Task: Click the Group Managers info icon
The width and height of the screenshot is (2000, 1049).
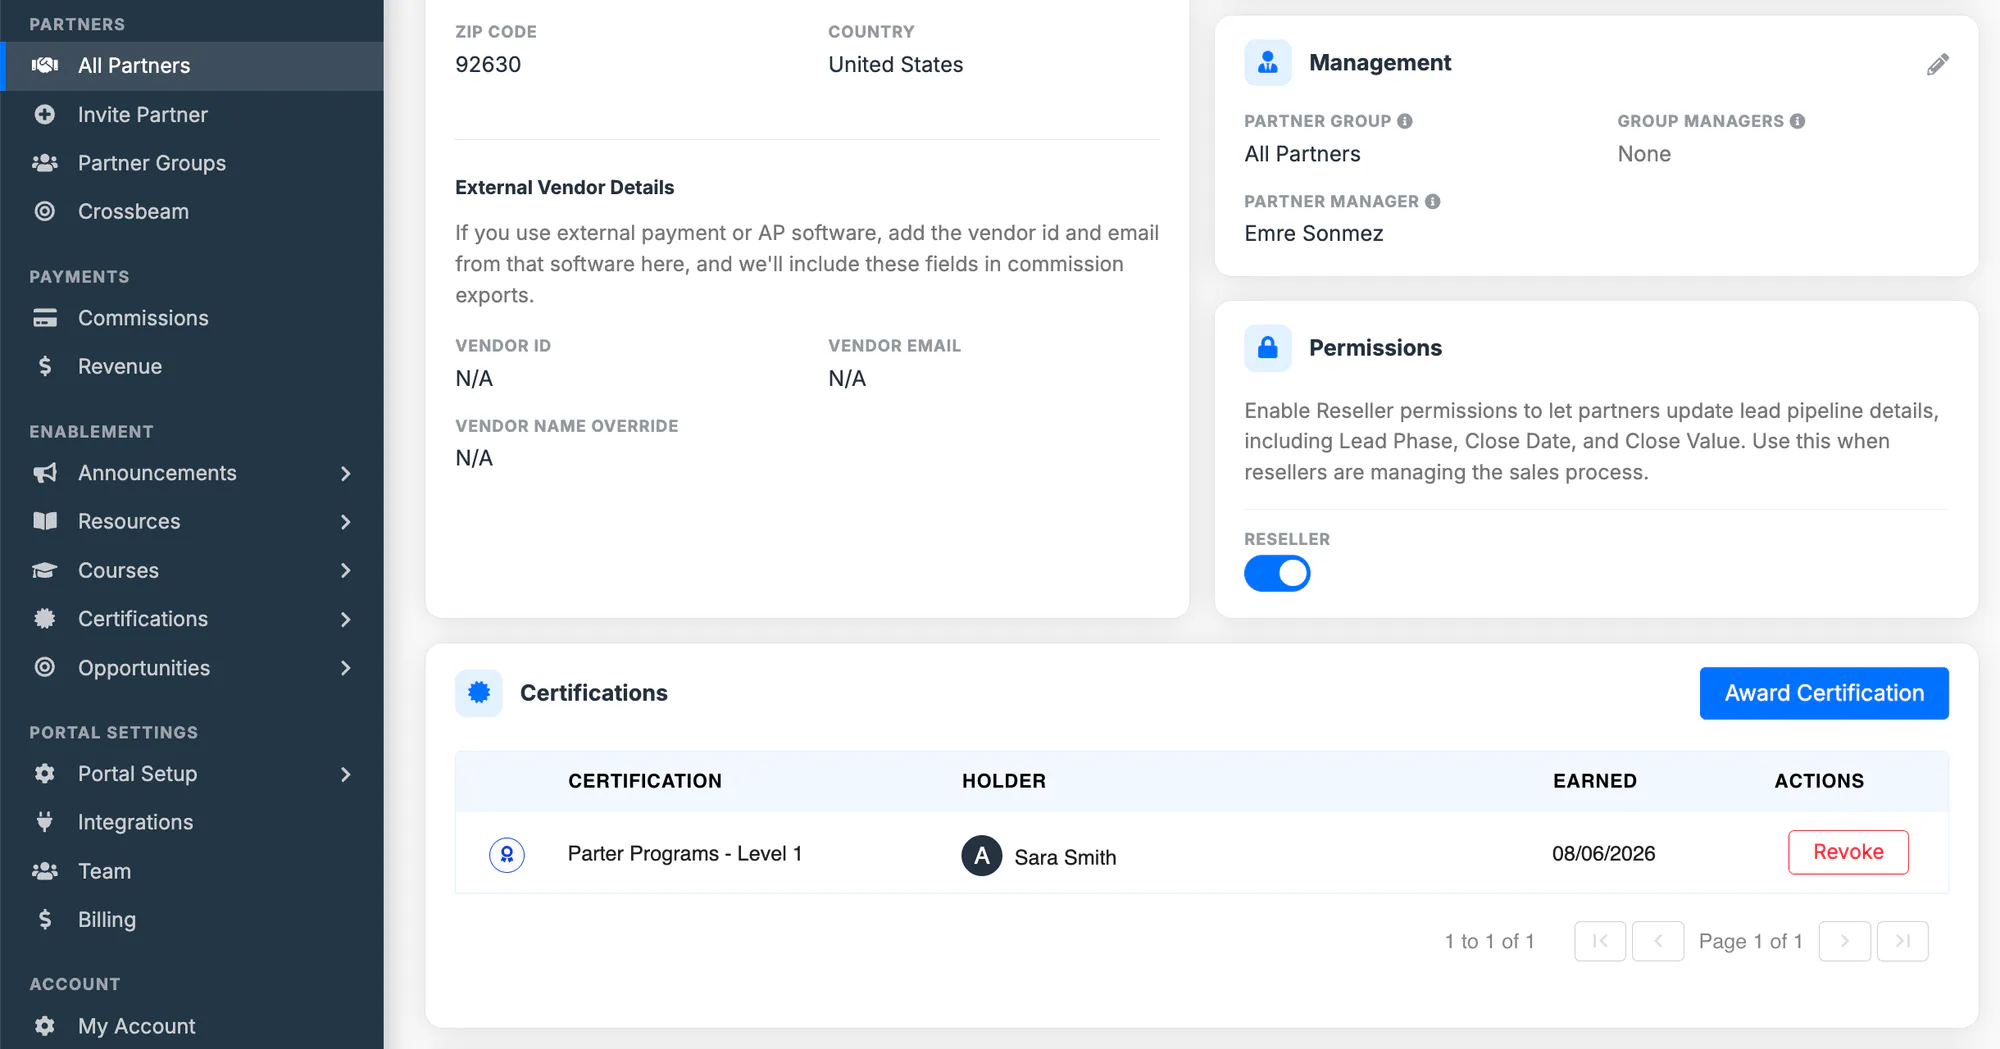Action: tap(1798, 121)
